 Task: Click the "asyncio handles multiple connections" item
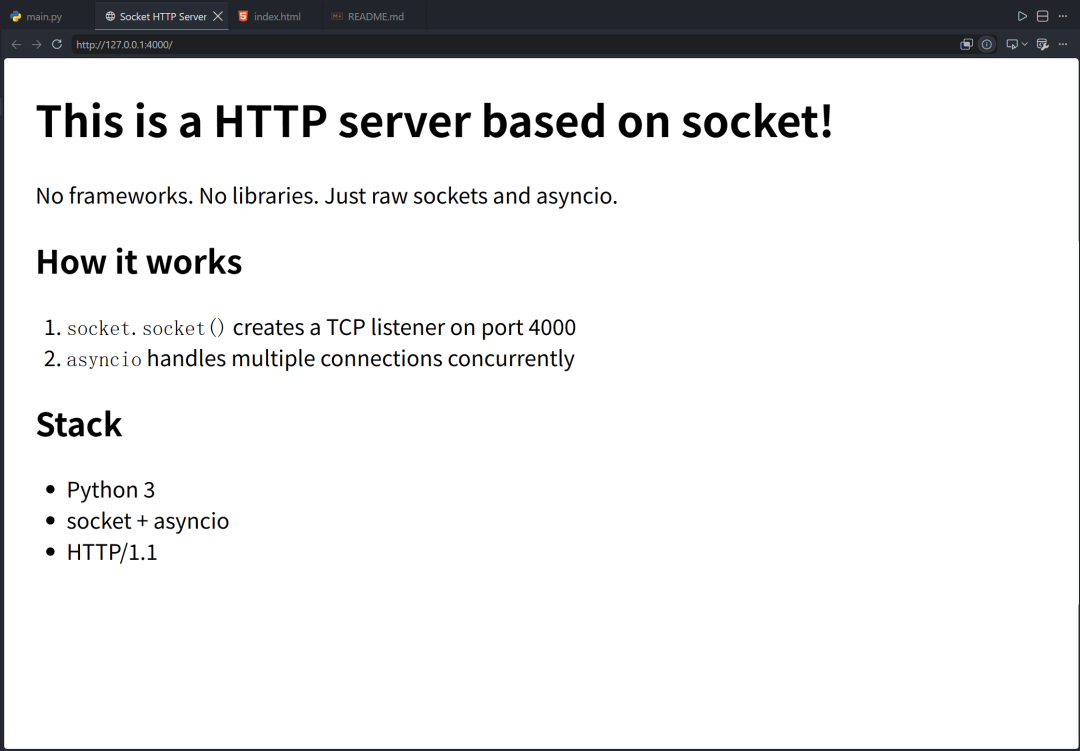coord(320,358)
